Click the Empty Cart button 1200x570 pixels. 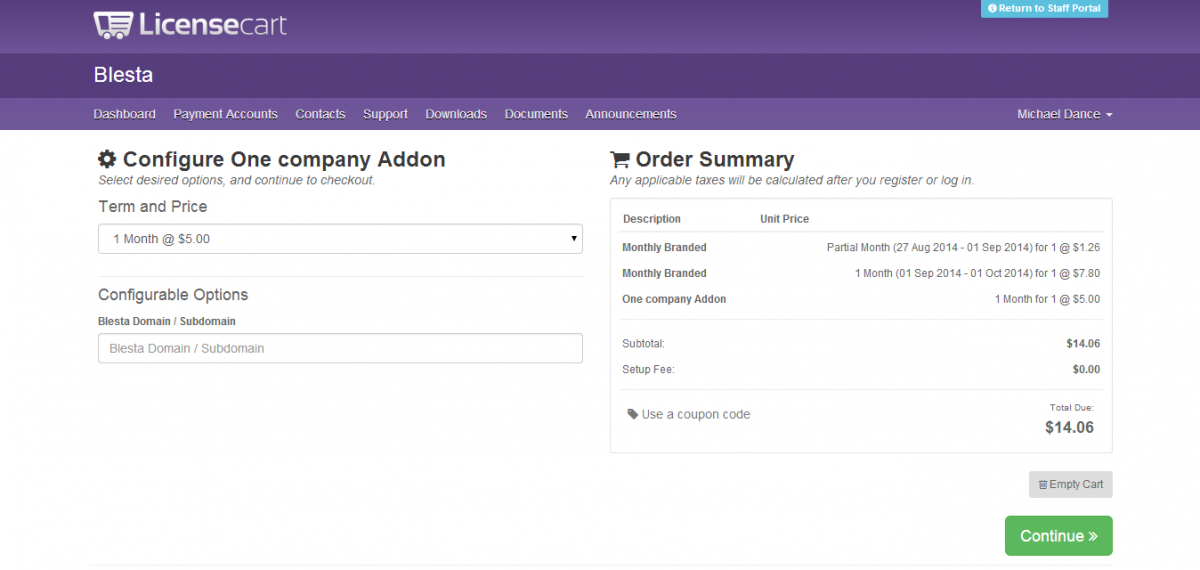[x=1070, y=485]
